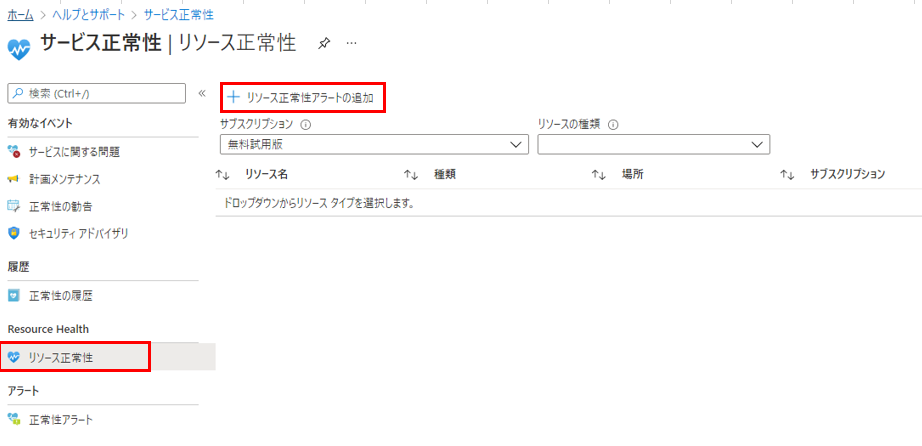The image size is (922, 446).
Task: Open サービスに関する問題 menu item
Action: tap(74, 152)
